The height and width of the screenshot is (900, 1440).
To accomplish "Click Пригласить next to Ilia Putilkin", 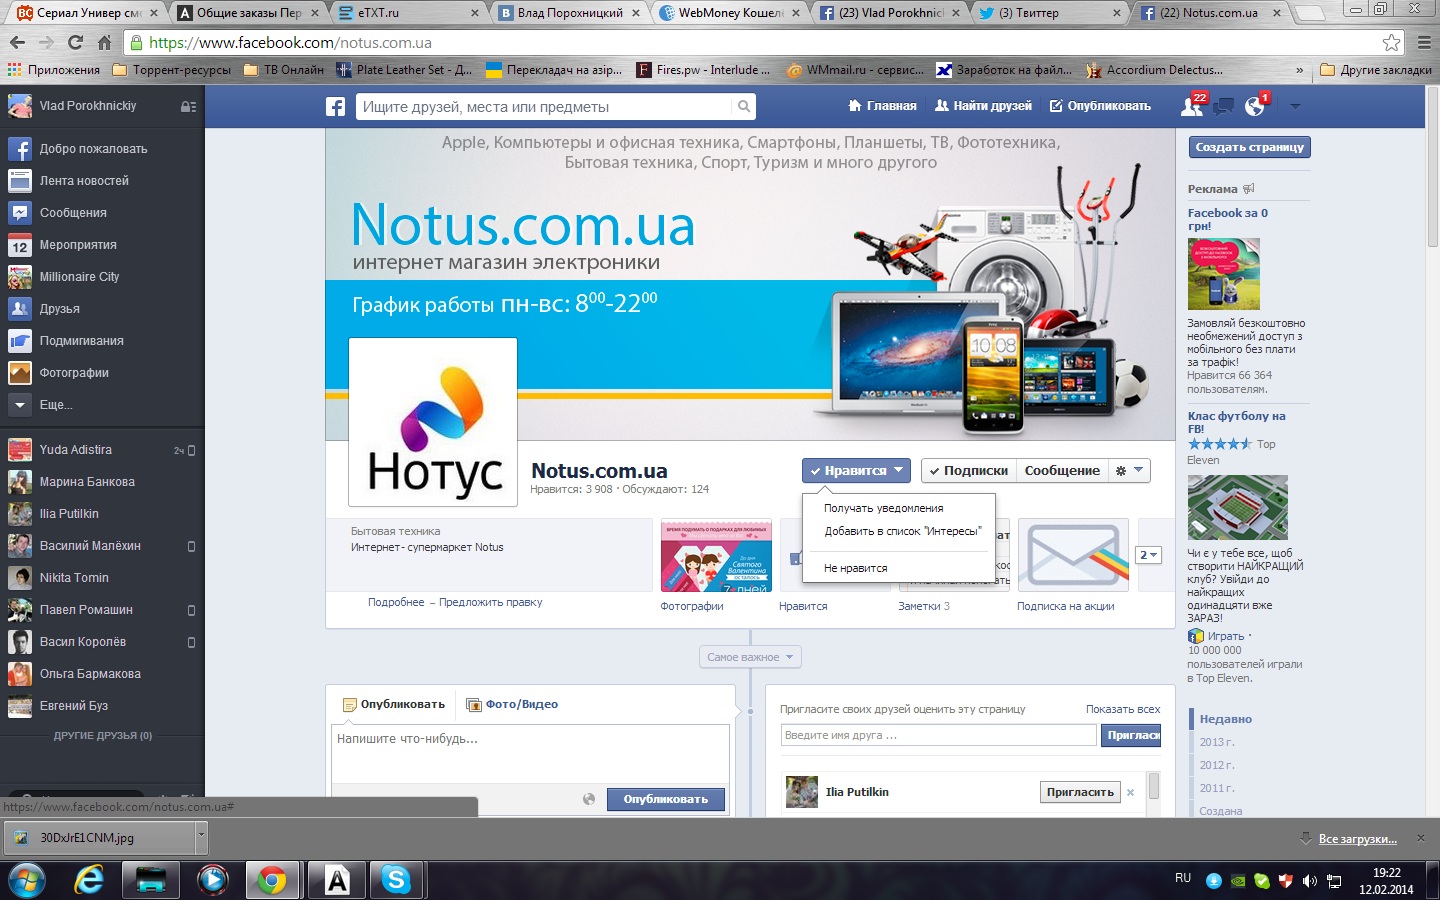I will tap(1080, 792).
